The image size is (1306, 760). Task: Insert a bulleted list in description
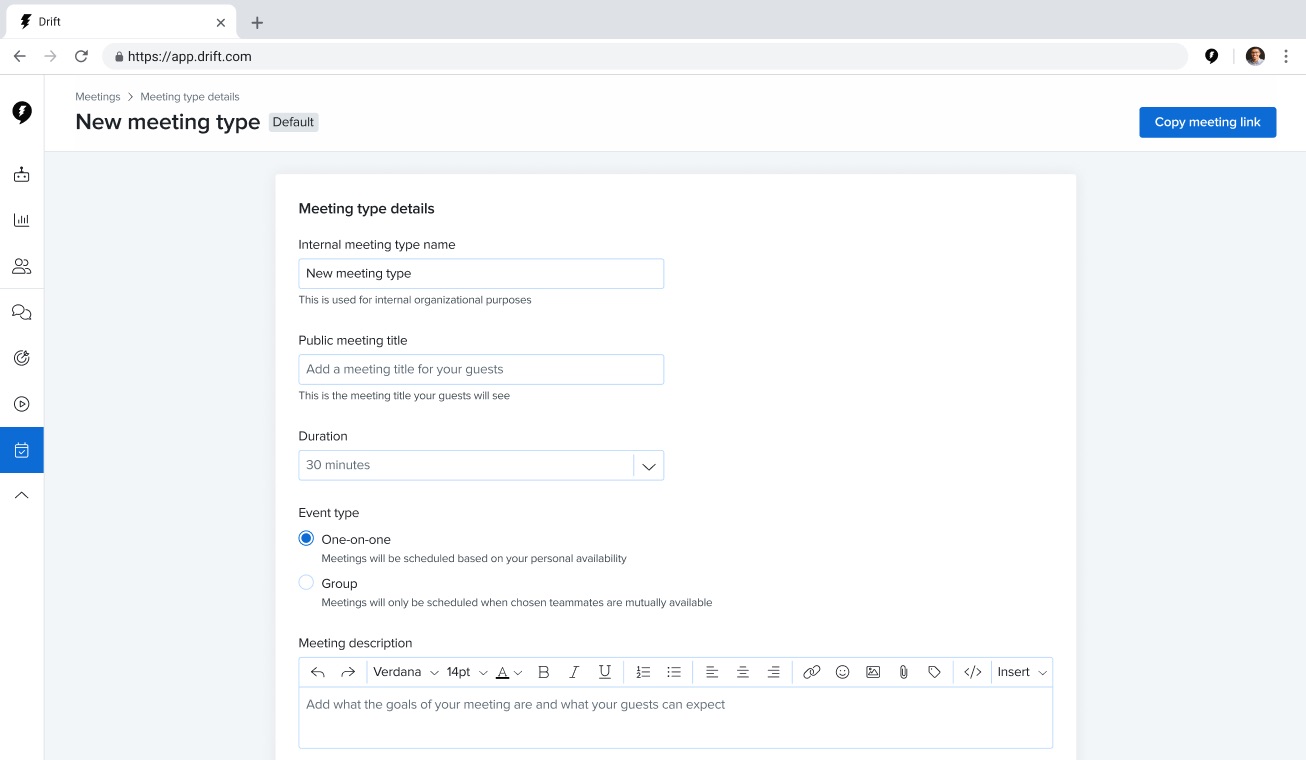tap(674, 672)
